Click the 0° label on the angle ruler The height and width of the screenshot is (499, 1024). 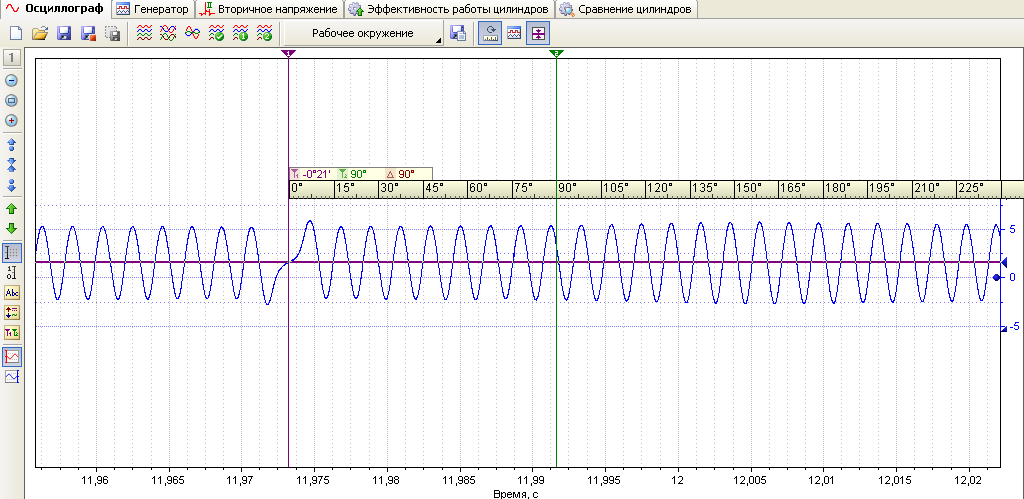pos(298,187)
